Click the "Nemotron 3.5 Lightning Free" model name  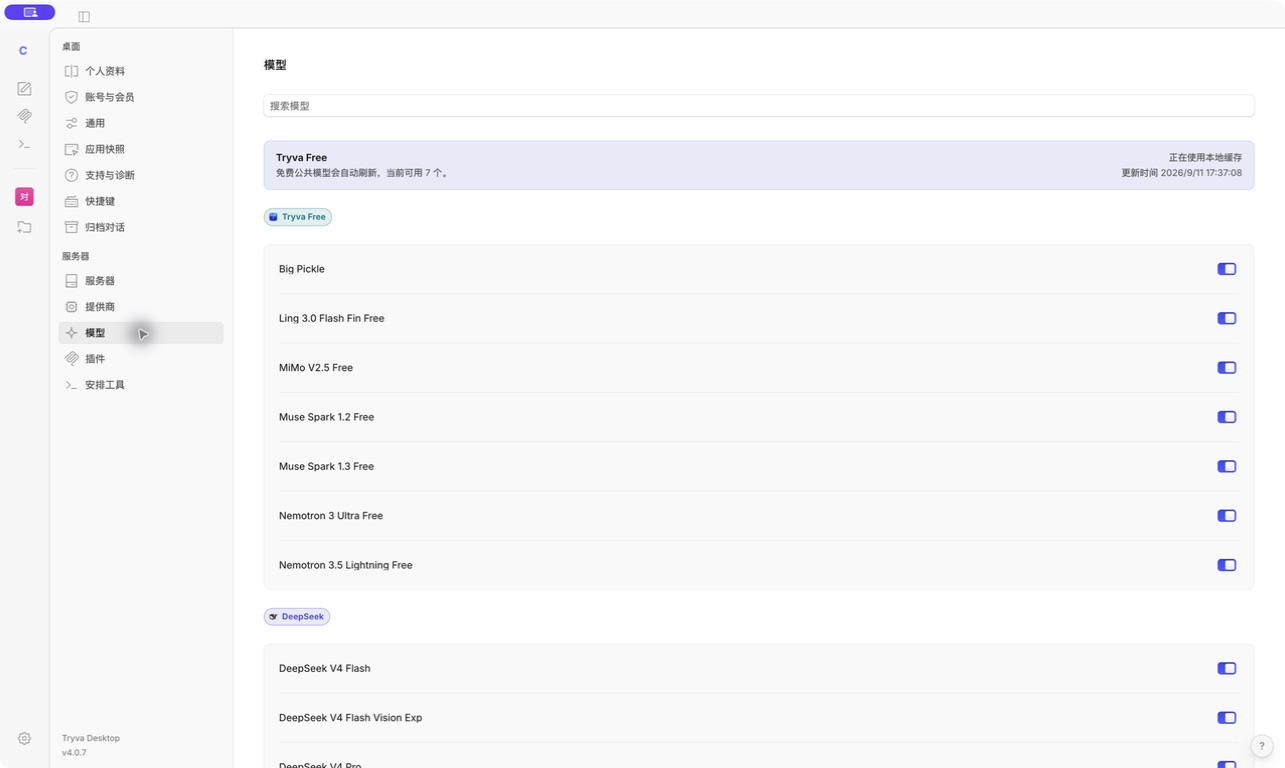pos(346,565)
